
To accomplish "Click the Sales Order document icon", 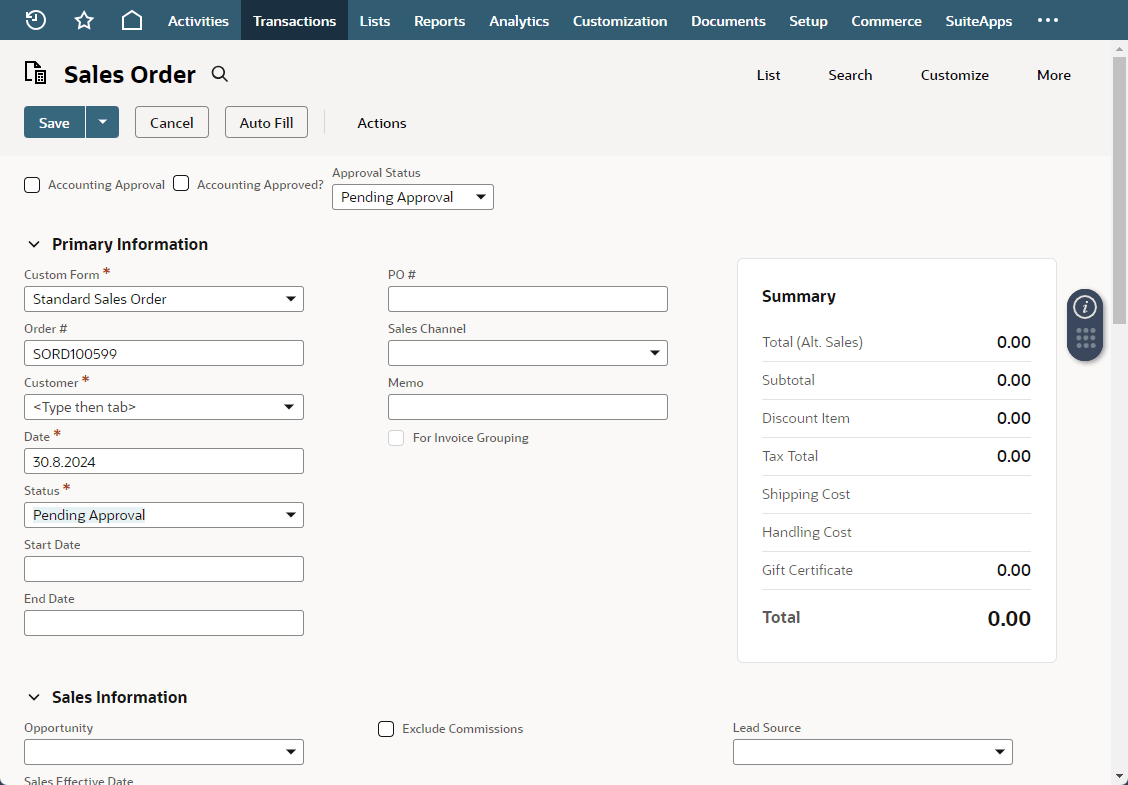I will click(35, 73).
